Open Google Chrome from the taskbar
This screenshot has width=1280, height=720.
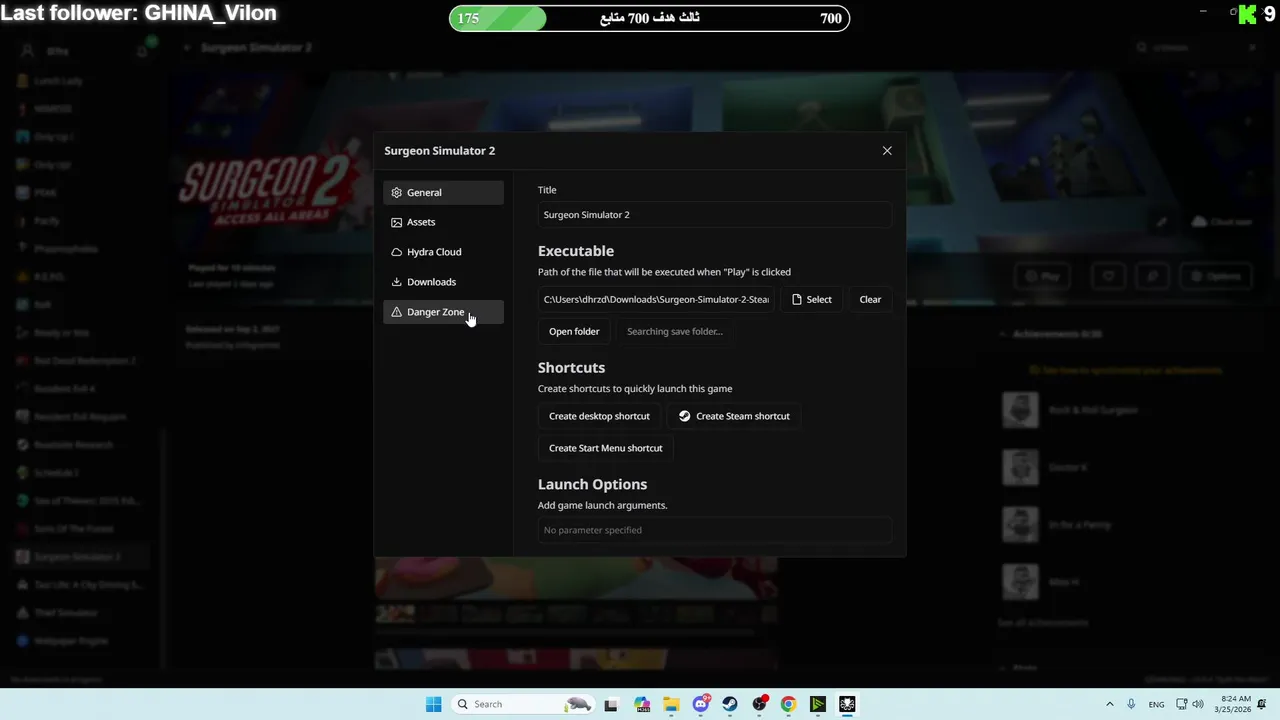click(x=789, y=704)
